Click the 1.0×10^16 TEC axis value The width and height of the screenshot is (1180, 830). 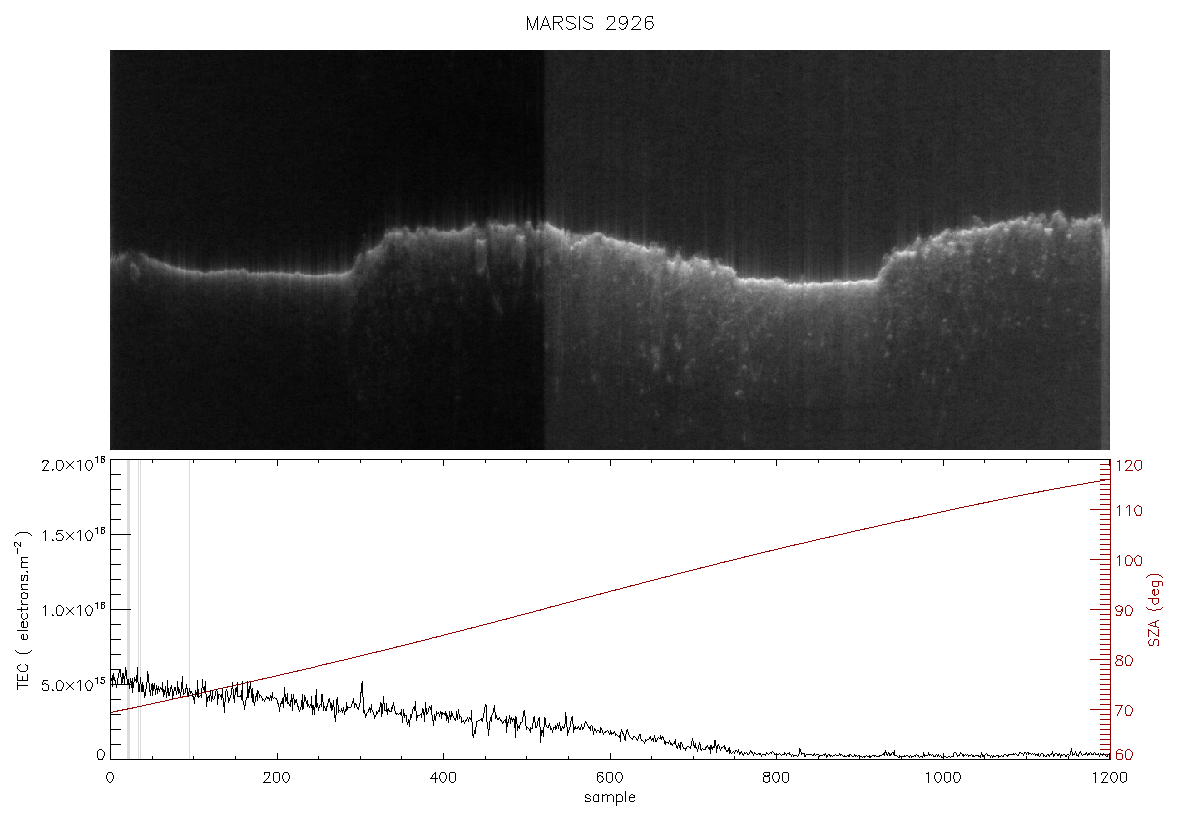(x=73, y=610)
